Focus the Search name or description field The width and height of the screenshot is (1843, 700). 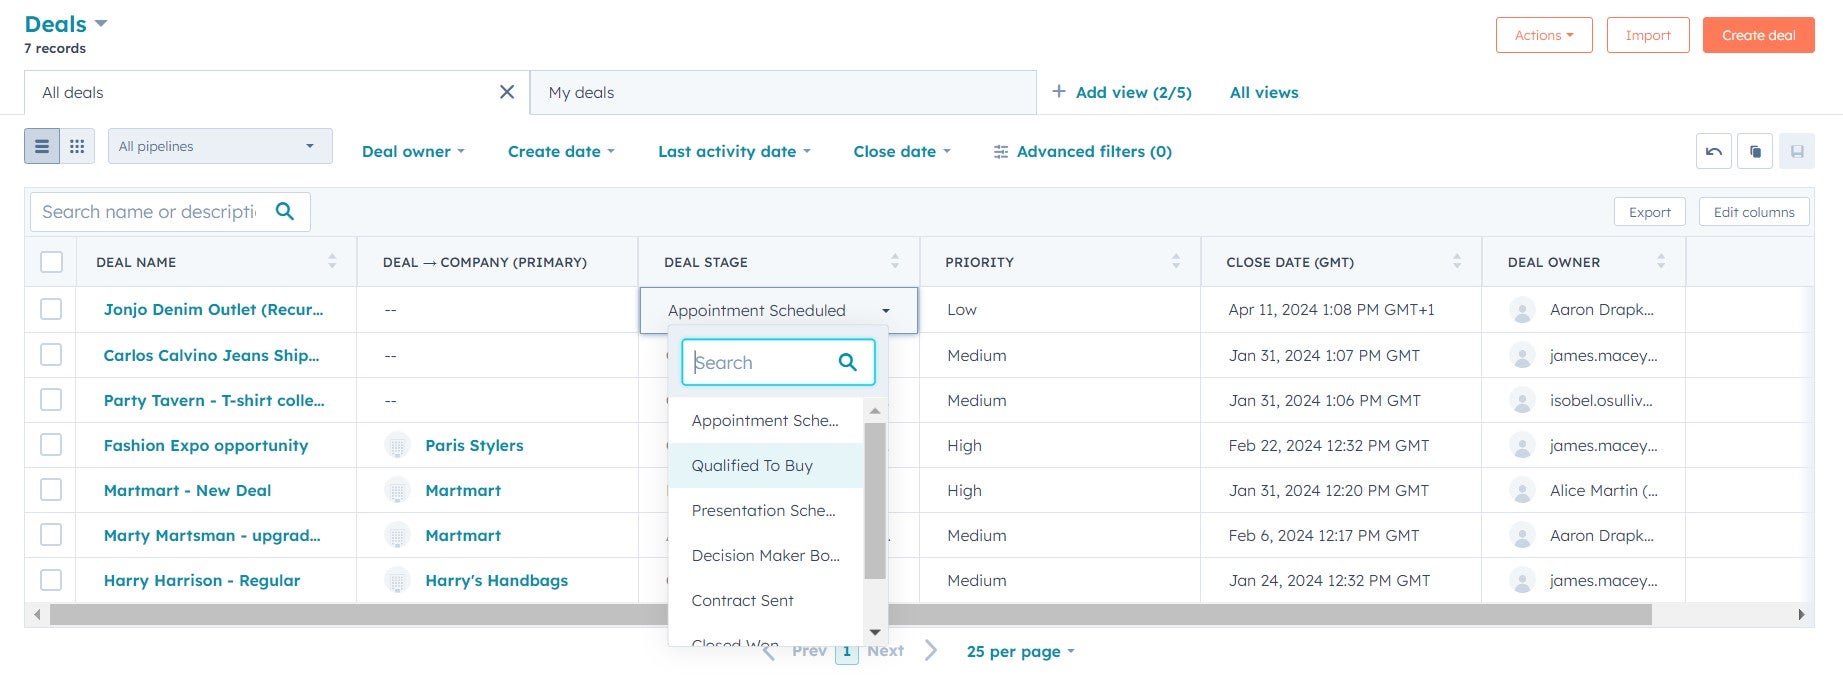point(170,211)
